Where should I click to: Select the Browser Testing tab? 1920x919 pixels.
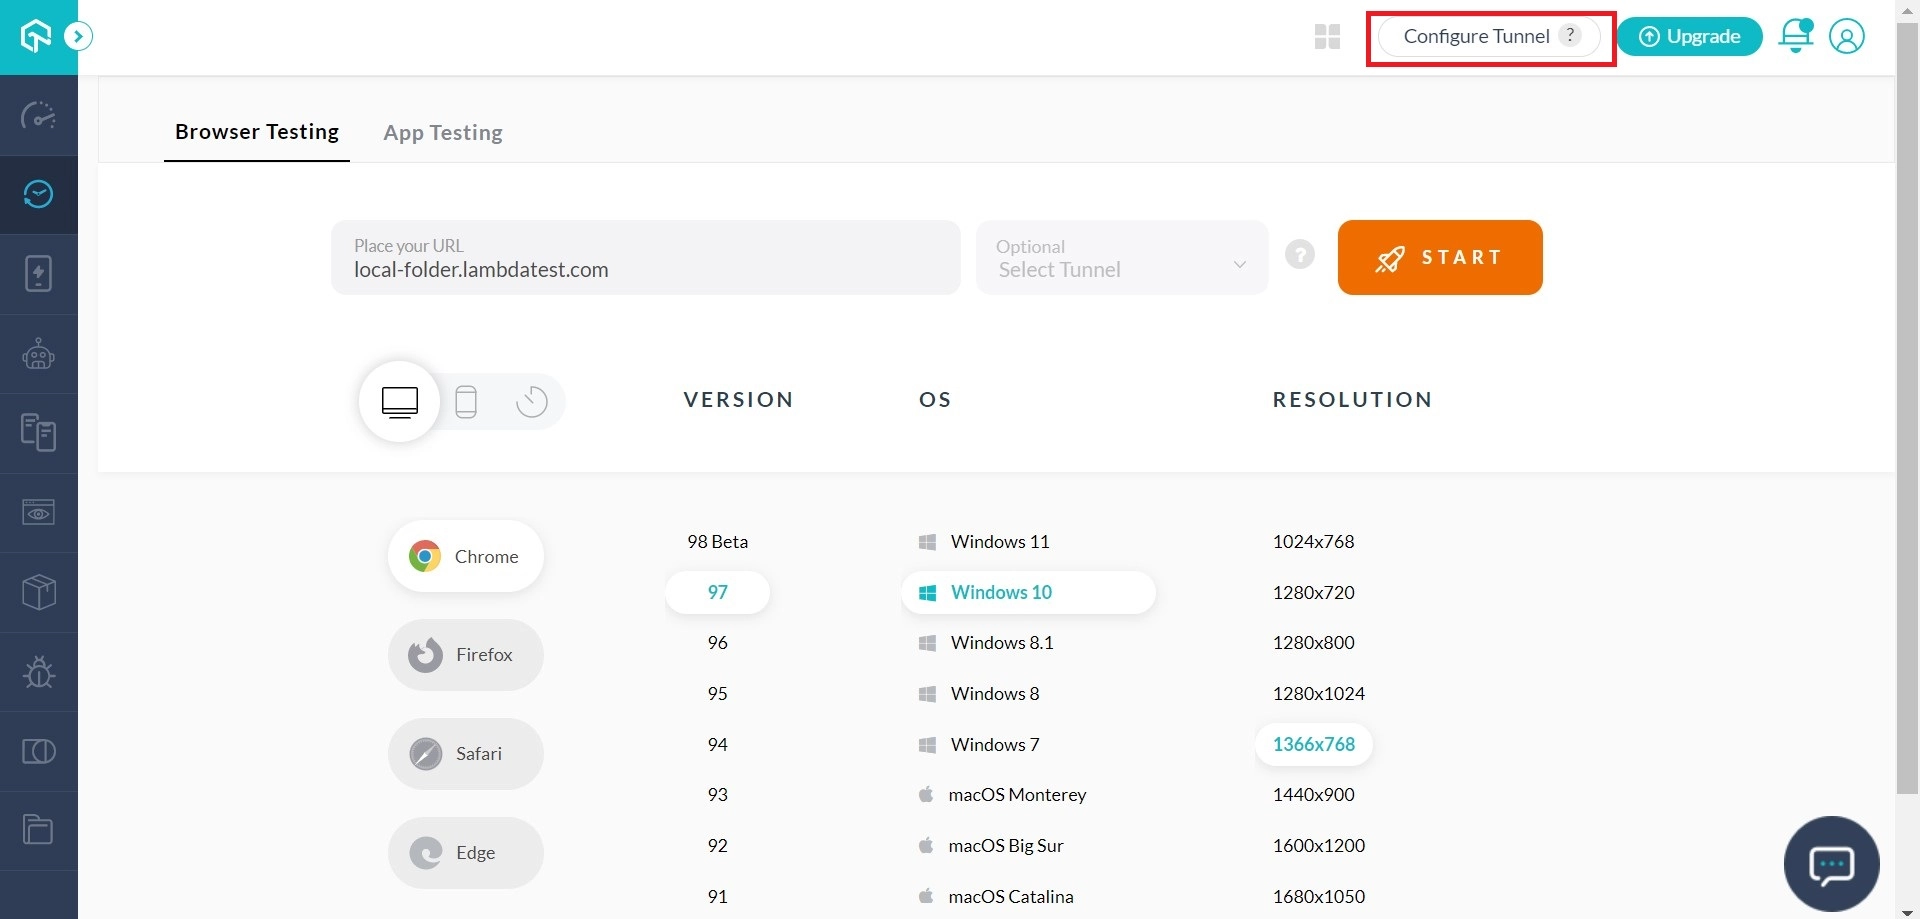(x=256, y=131)
